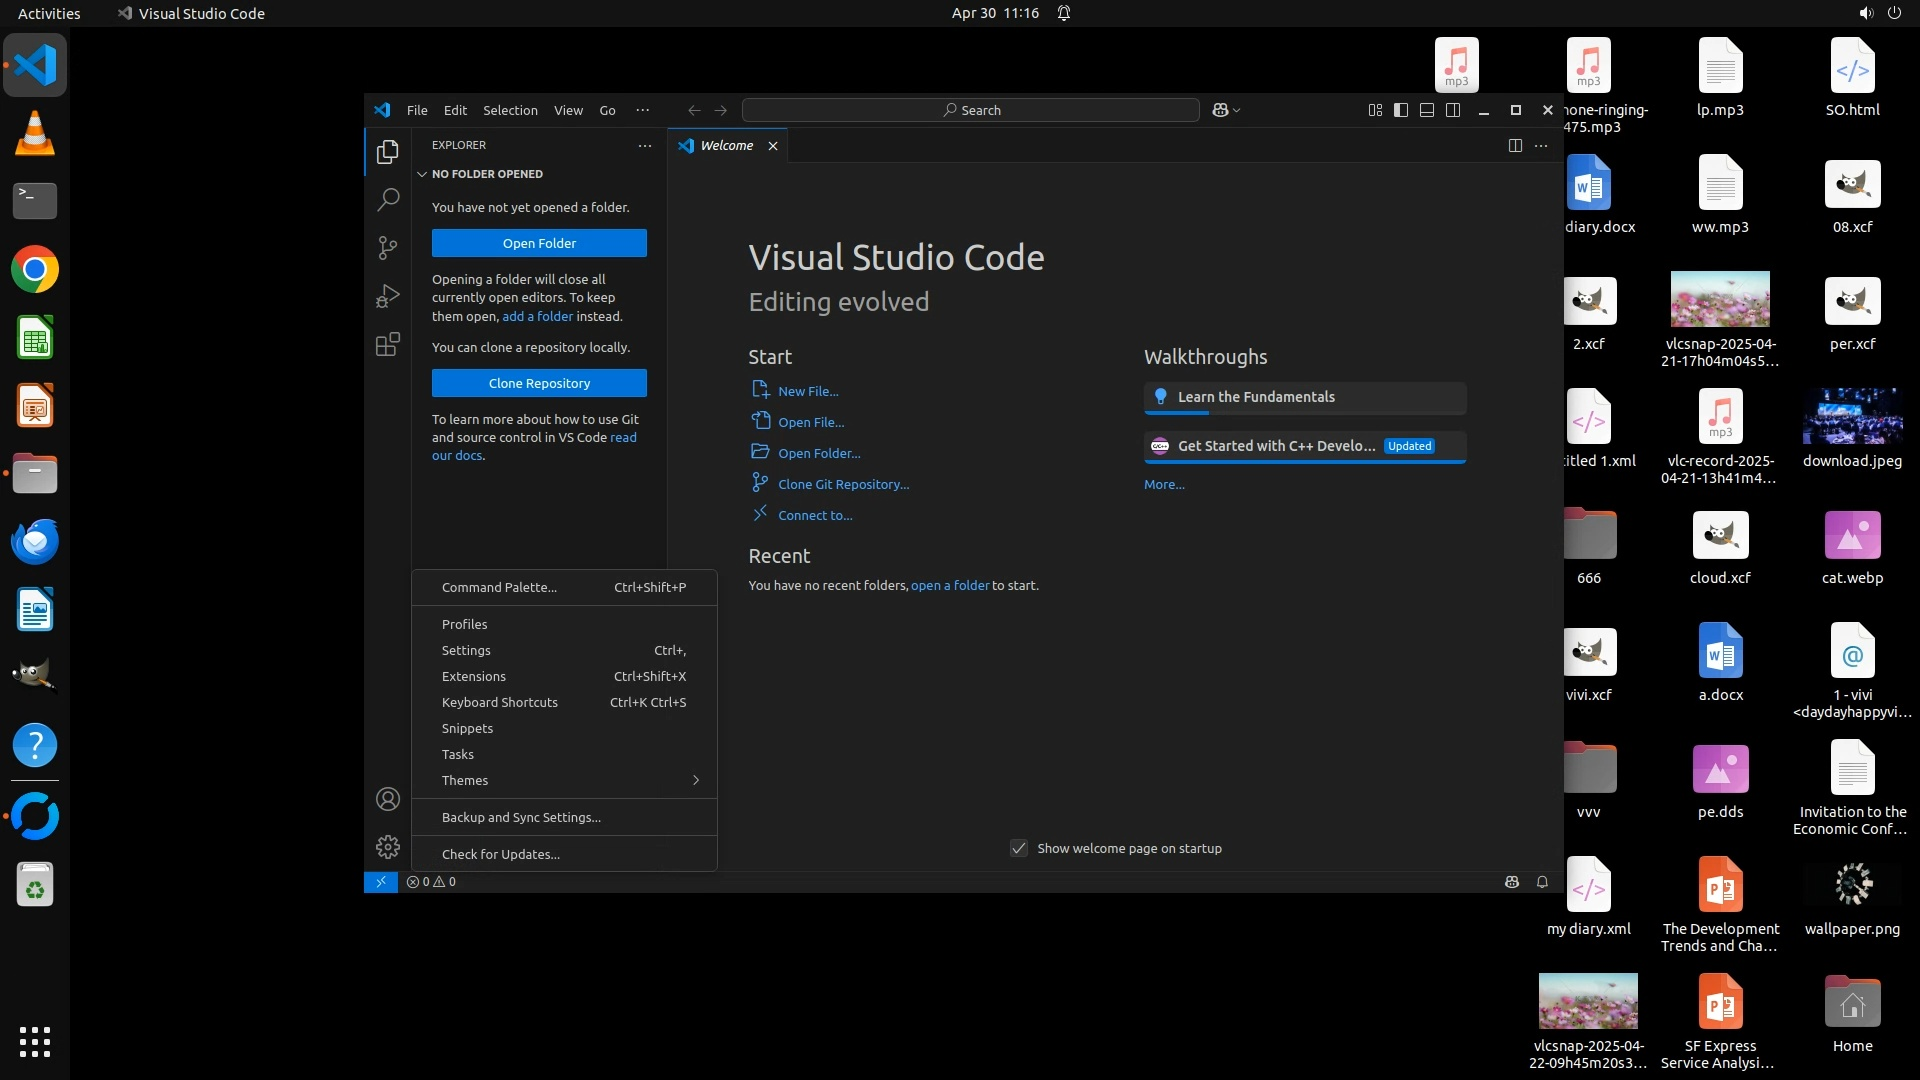Open the Extensions view icon

388,344
